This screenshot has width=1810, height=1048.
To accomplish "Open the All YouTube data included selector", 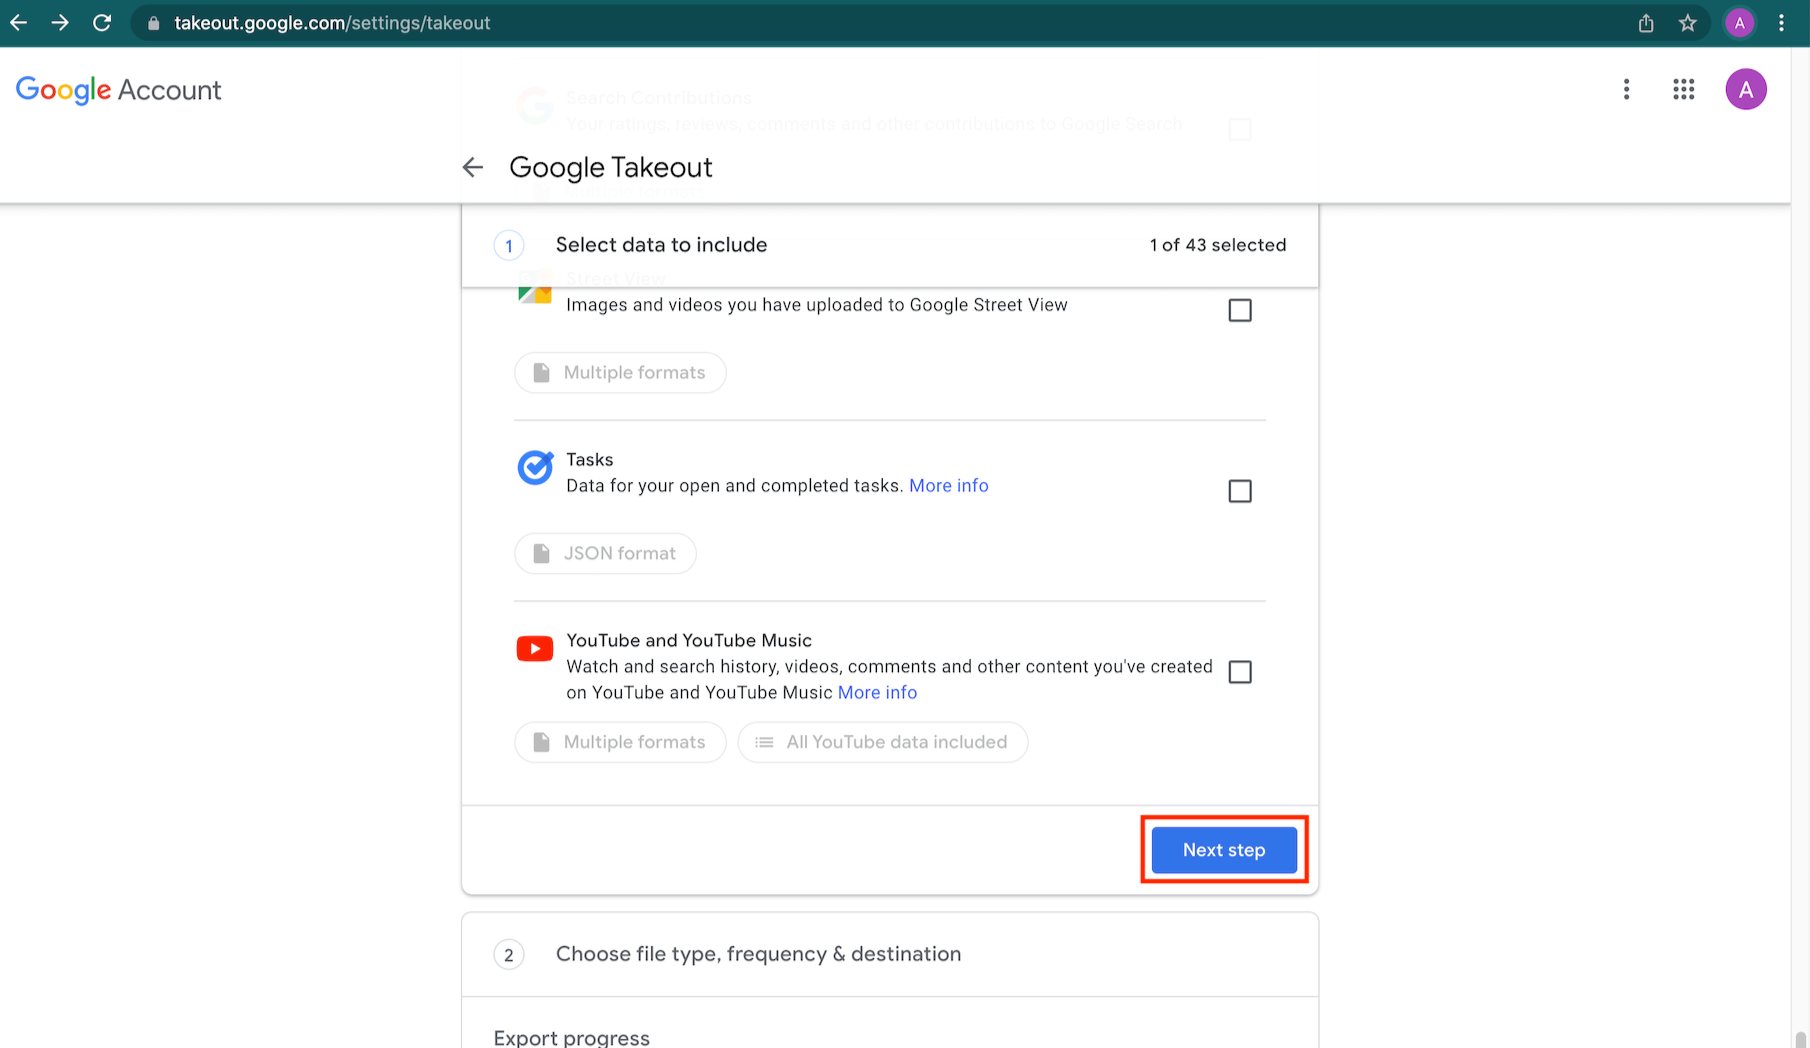I will (882, 742).
